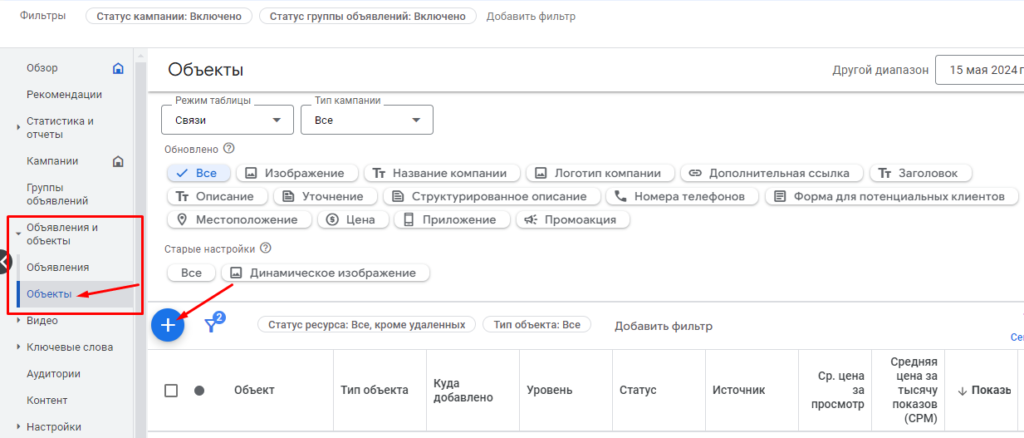The image size is (1024, 438).
Task: Filter by Описание chip
Action: (217, 196)
